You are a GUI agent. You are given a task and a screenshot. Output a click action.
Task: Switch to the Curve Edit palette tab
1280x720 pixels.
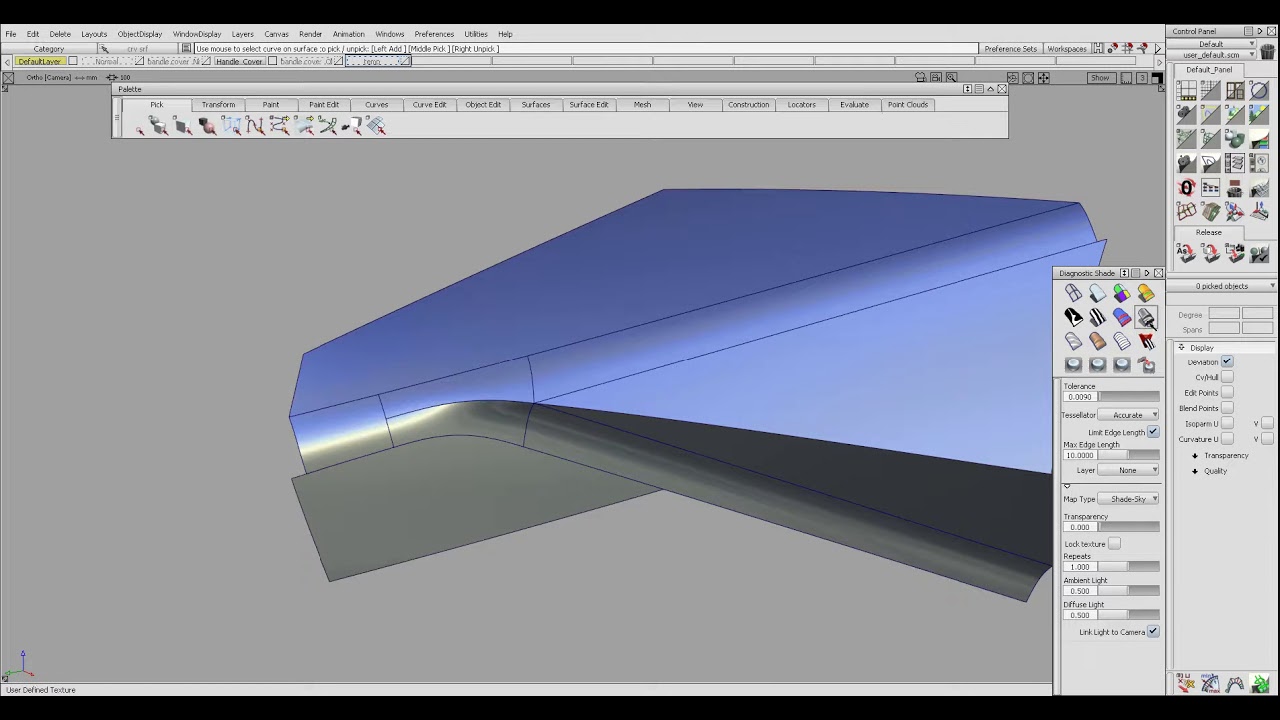[x=430, y=105]
